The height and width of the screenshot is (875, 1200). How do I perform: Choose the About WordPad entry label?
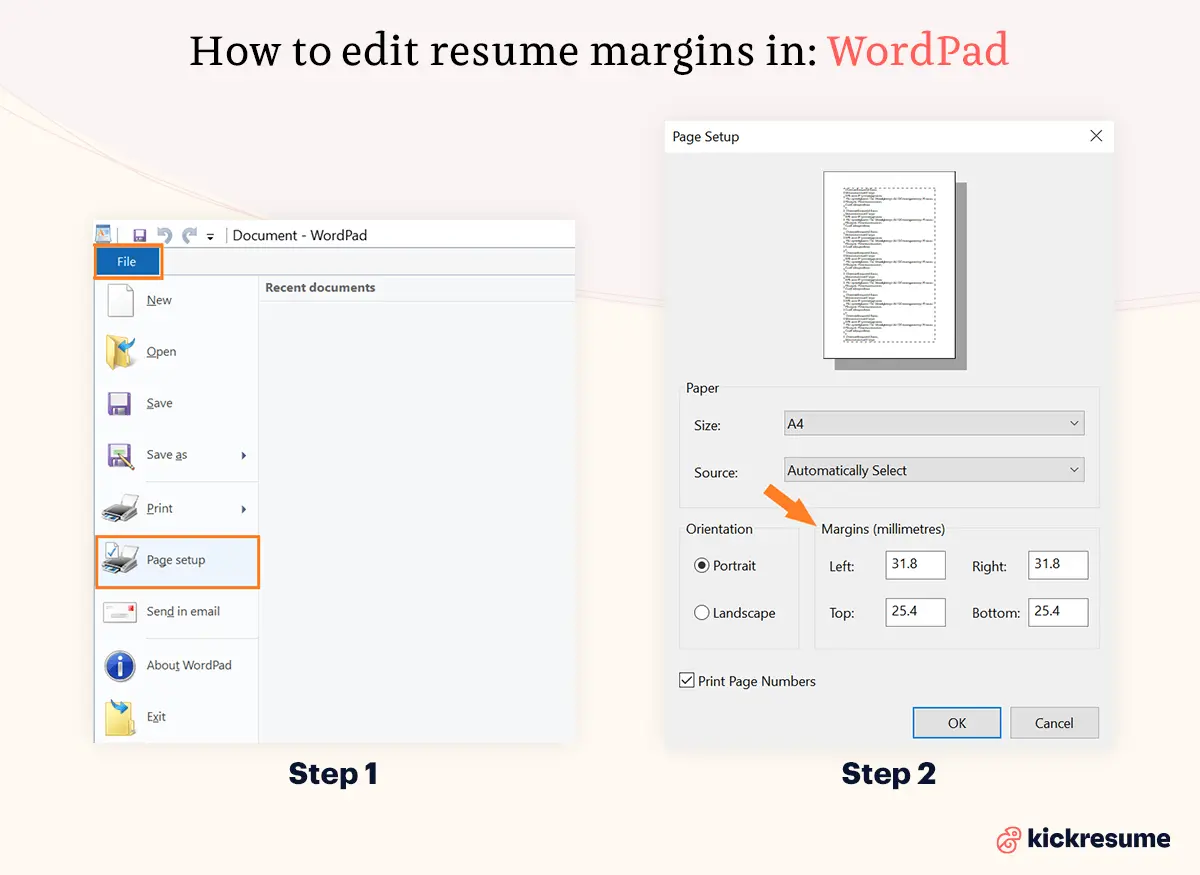tap(189, 665)
